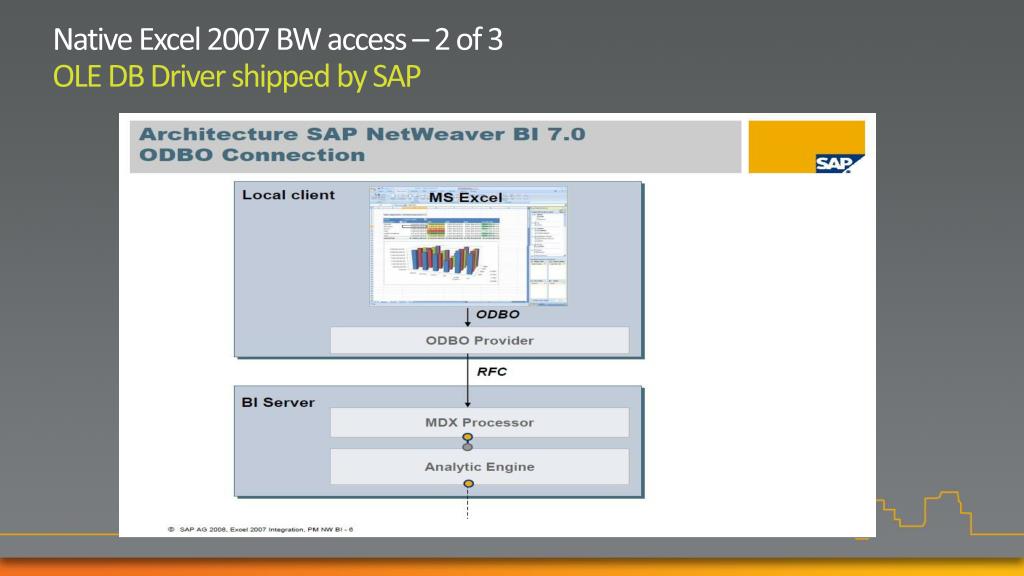This screenshot has width=1024, height=576.
Task: Select the 'ODBO Provider' box
Action: 479,340
